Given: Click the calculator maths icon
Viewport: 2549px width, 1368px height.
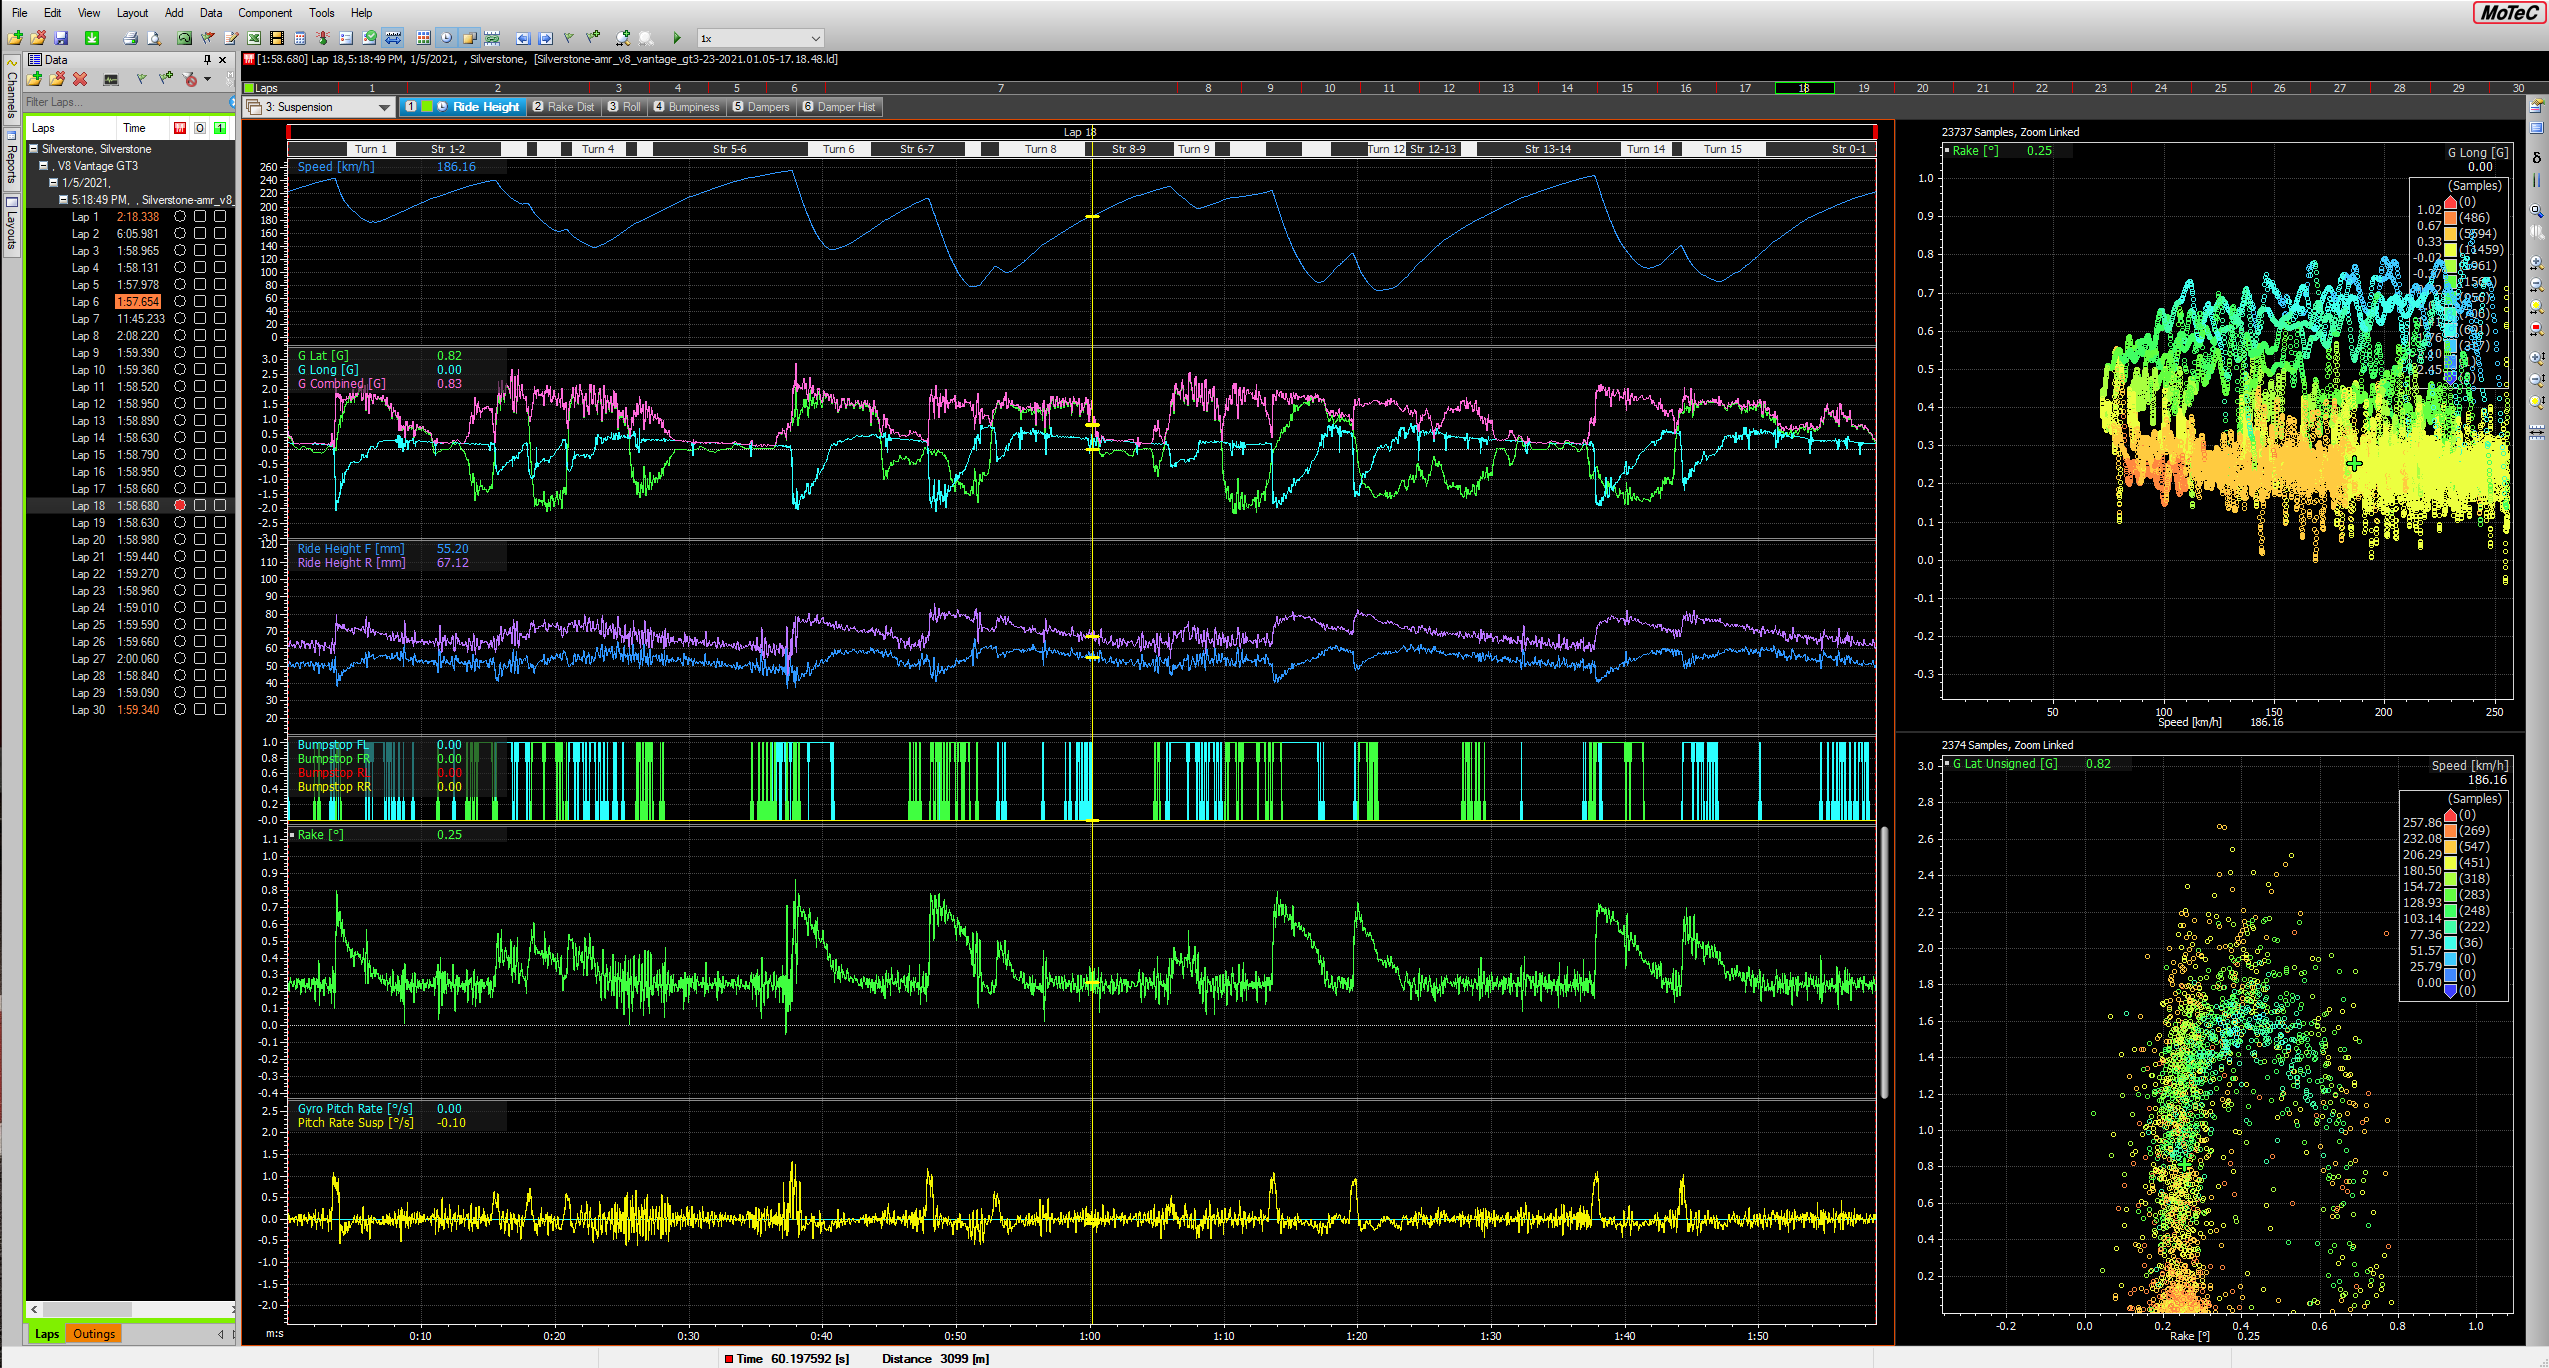Looking at the screenshot, I should (300, 38).
